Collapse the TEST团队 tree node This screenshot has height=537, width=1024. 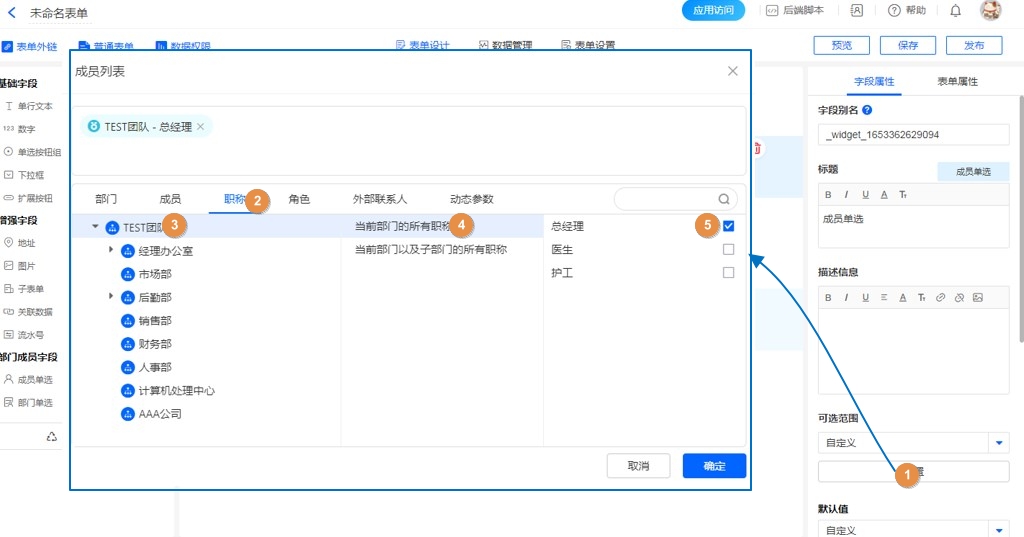tap(96, 227)
